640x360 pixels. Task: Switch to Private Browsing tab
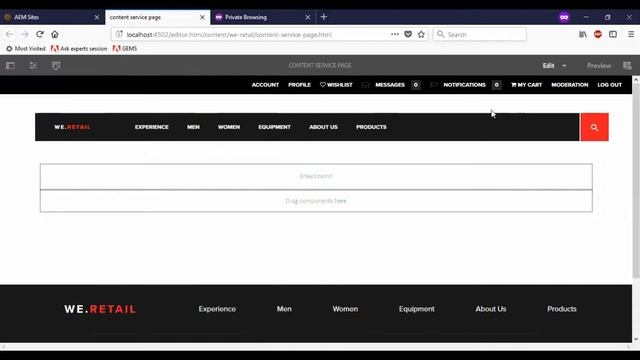pos(263,17)
